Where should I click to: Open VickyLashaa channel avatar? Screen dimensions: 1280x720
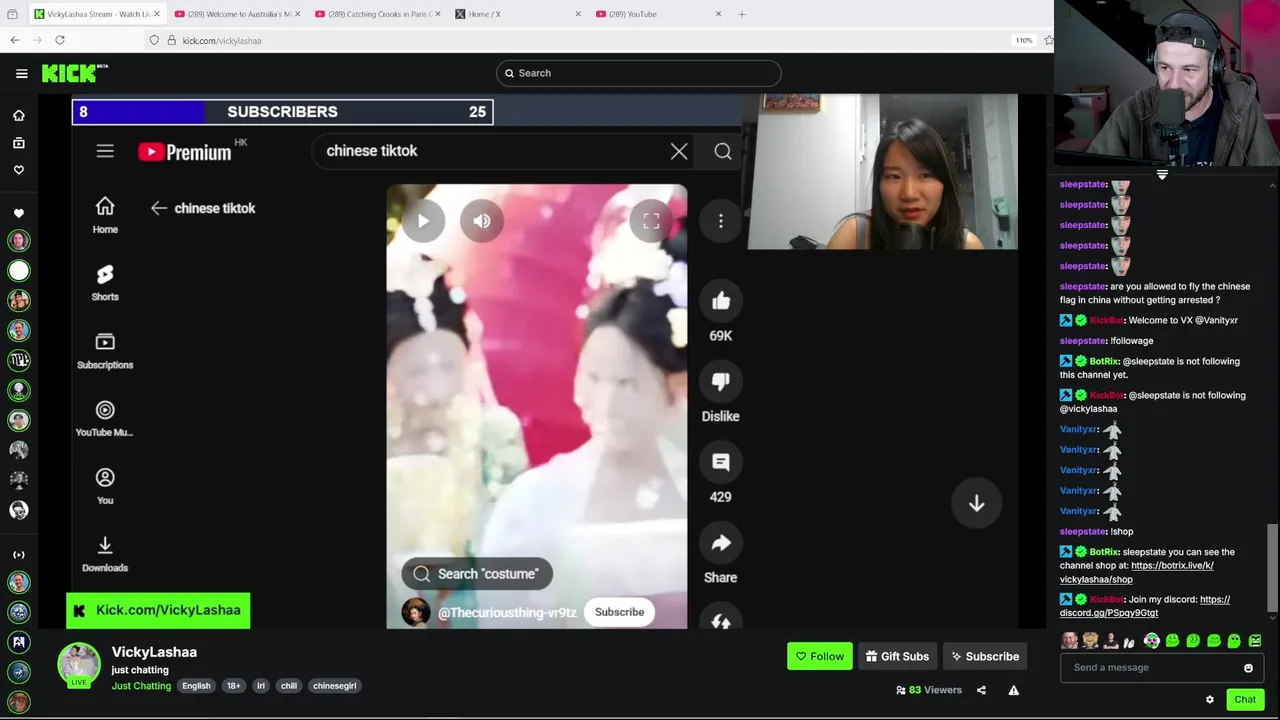coord(78,664)
